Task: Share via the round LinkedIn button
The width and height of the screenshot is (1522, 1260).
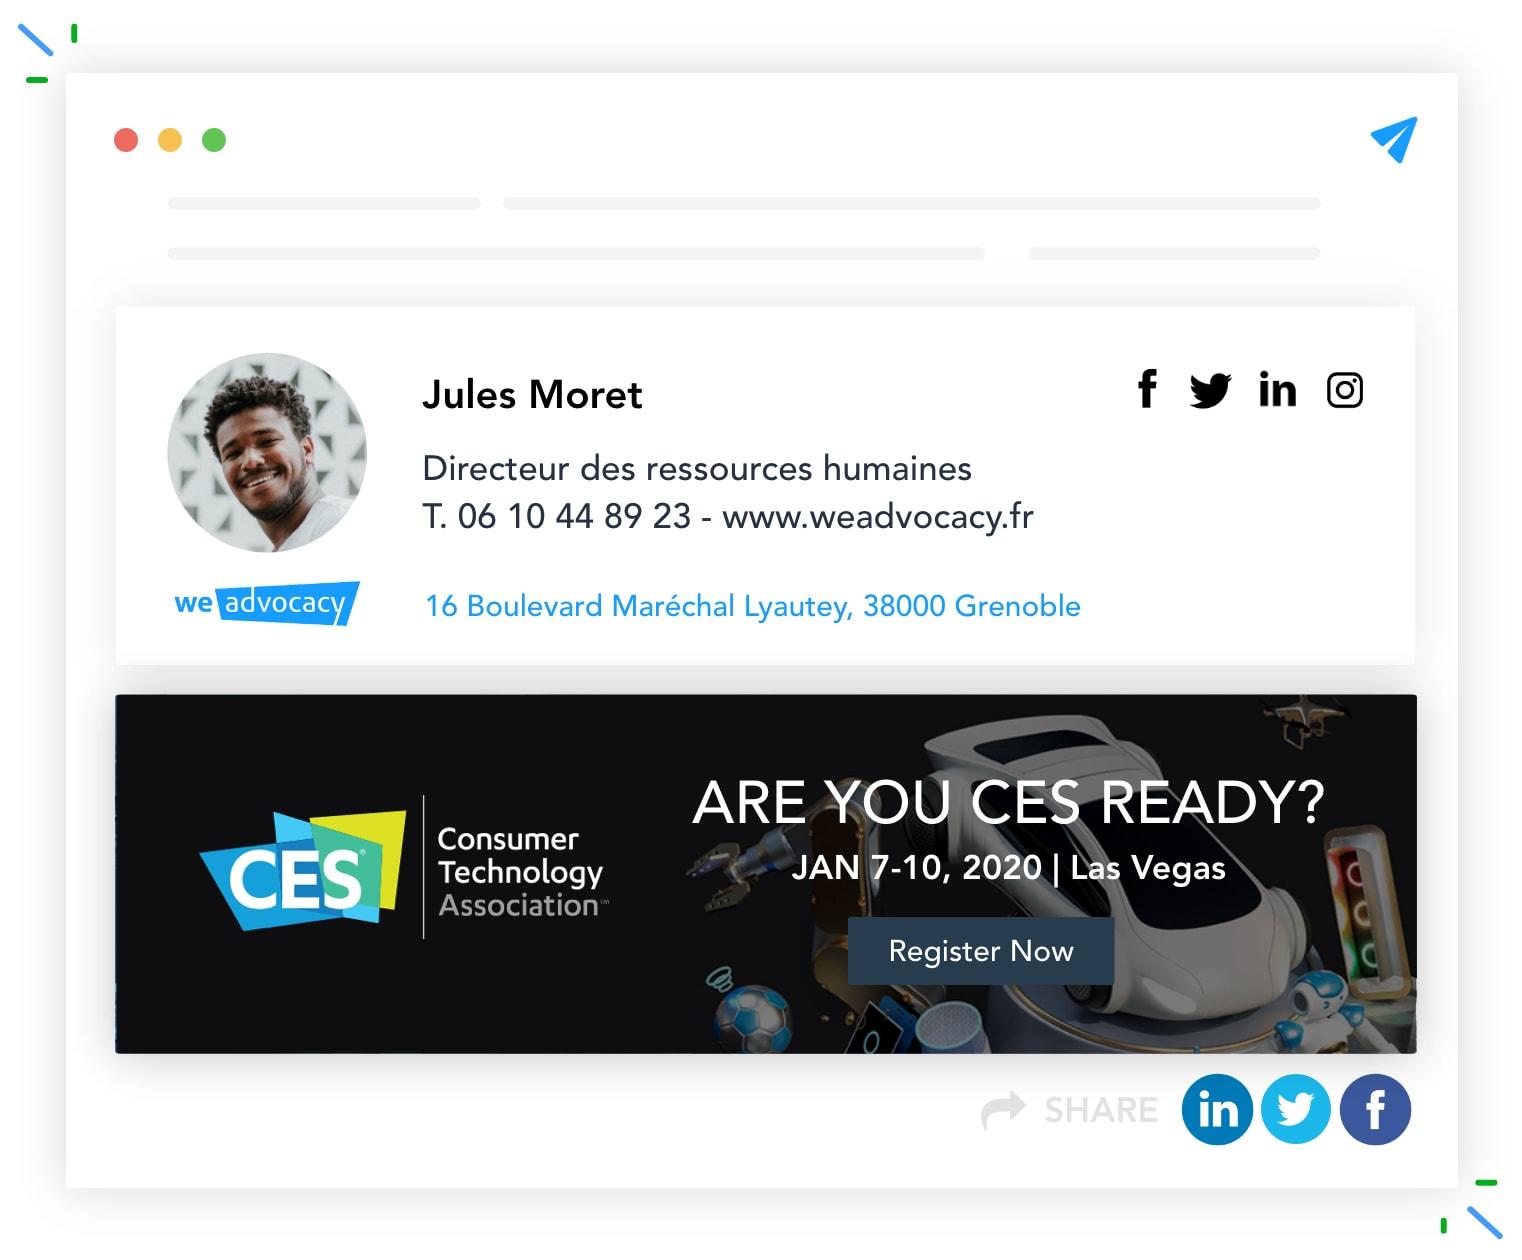Action: click(x=1217, y=1109)
